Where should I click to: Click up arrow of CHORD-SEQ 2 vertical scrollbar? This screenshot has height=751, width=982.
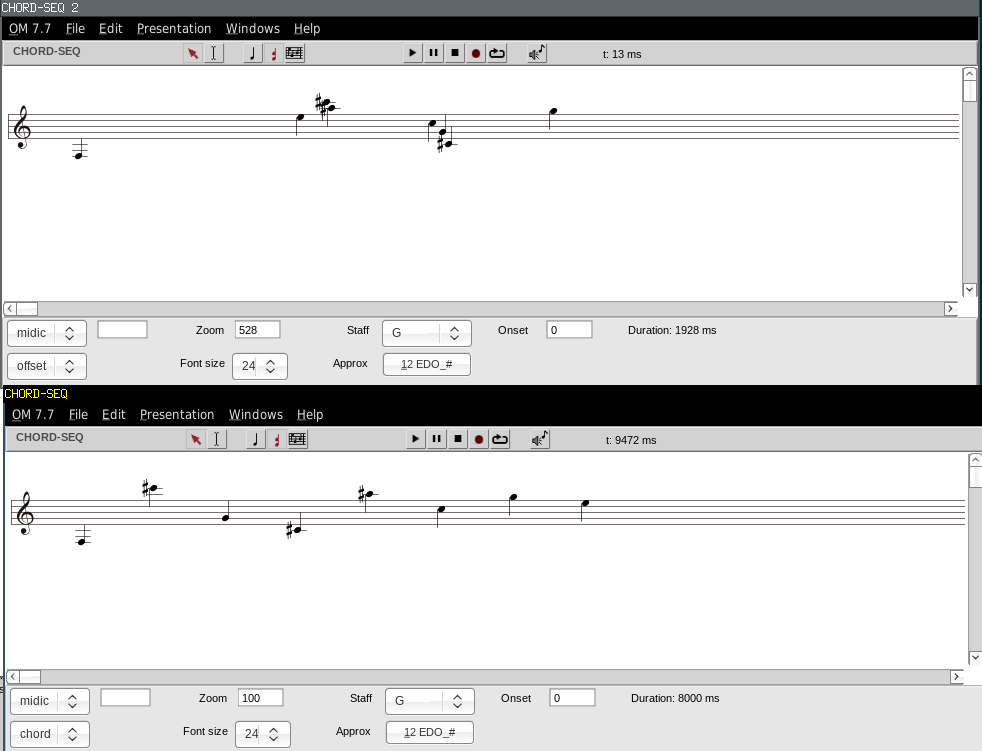(x=969, y=74)
